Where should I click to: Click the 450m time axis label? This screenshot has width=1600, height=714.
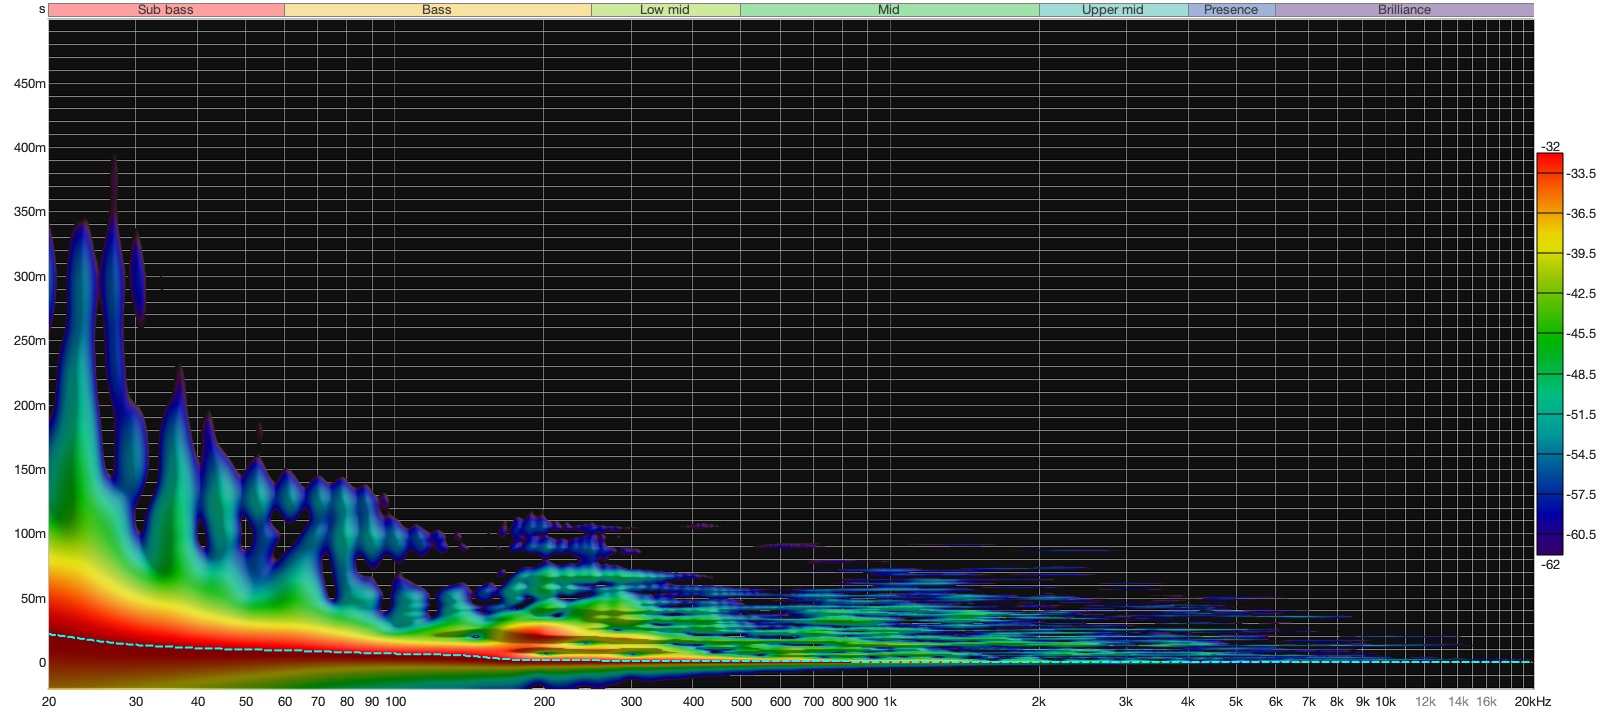(30, 83)
